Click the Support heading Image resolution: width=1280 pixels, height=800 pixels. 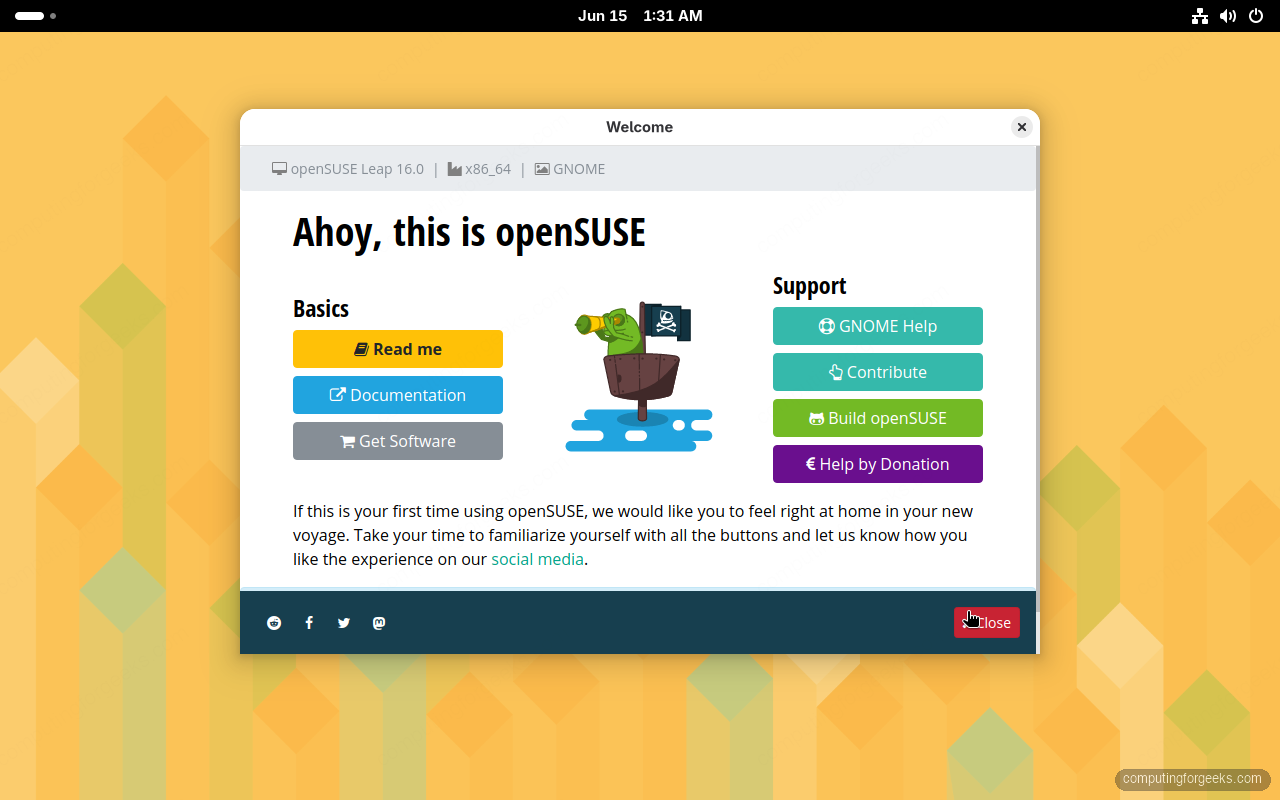point(809,286)
